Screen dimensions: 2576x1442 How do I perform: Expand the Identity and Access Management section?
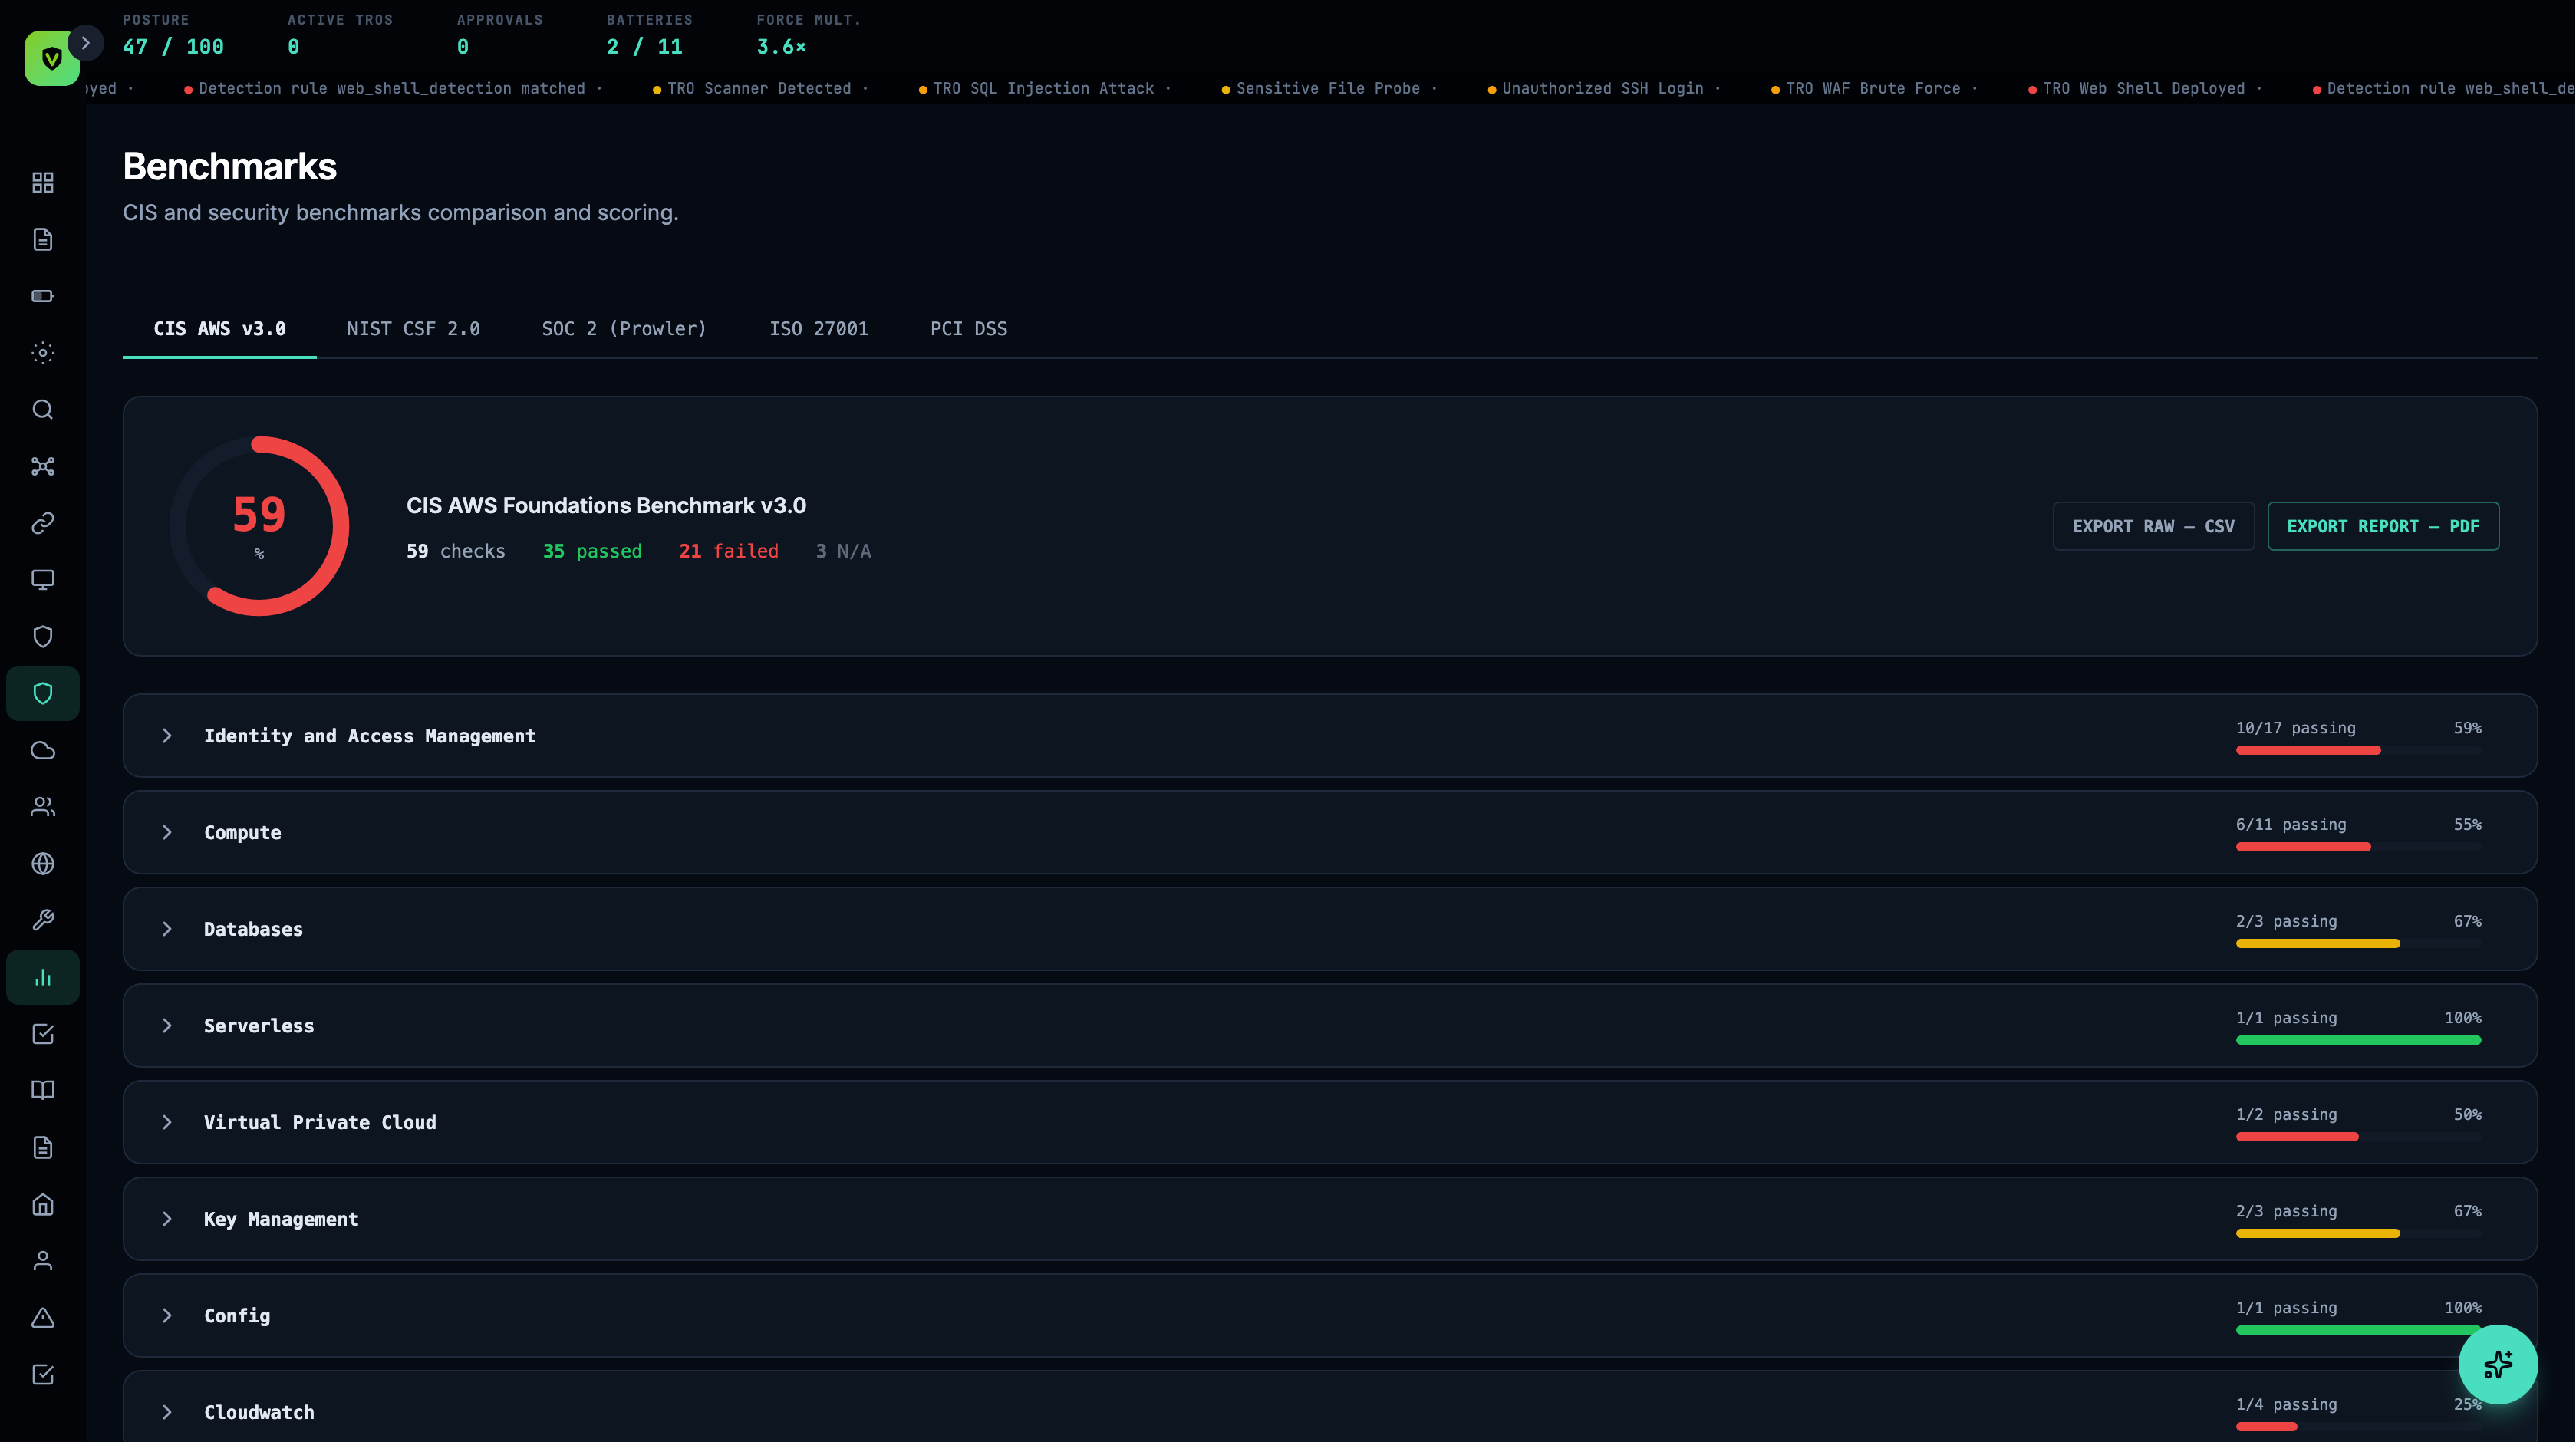[369, 736]
